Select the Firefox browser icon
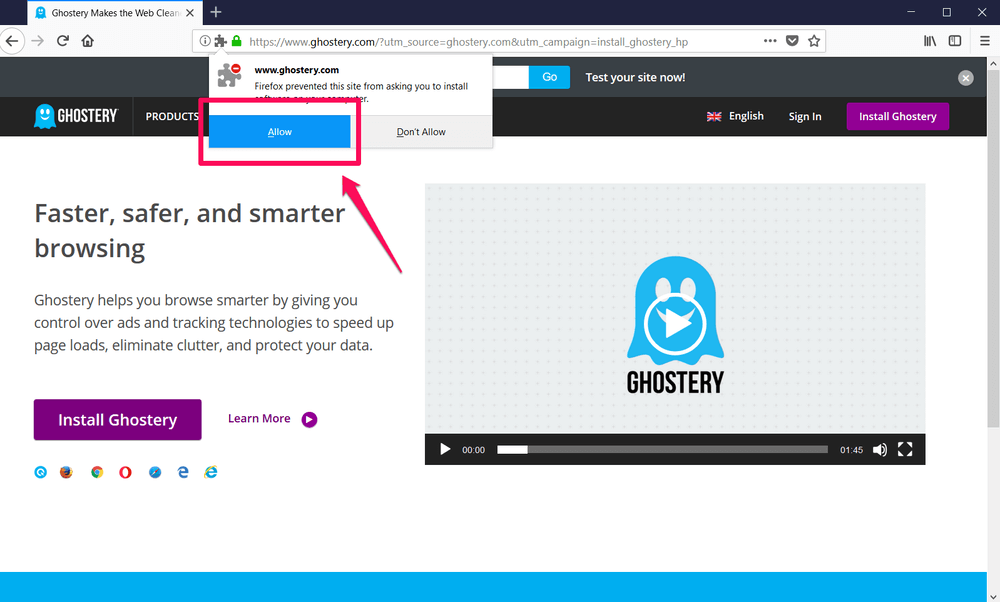The width and height of the screenshot is (1000, 602). [x=66, y=472]
